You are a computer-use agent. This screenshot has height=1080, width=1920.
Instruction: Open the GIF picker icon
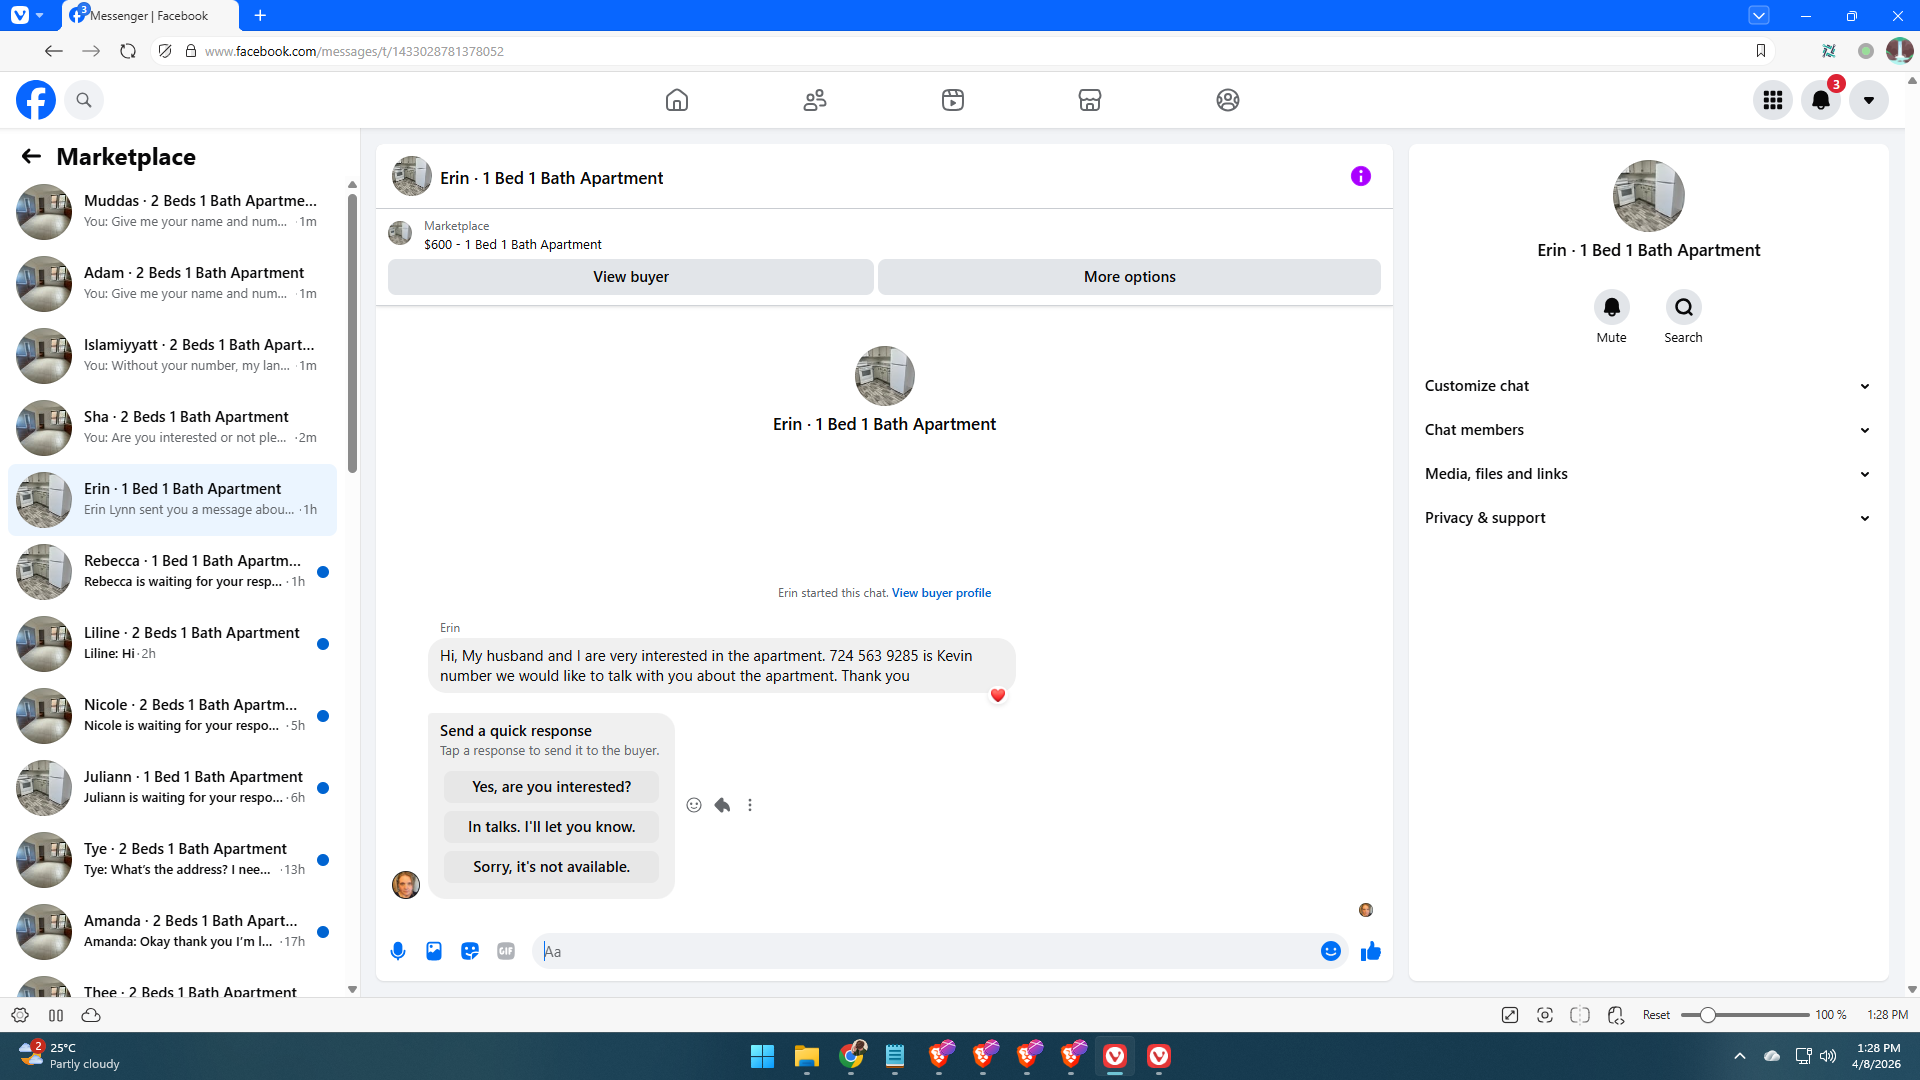pos(506,951)
